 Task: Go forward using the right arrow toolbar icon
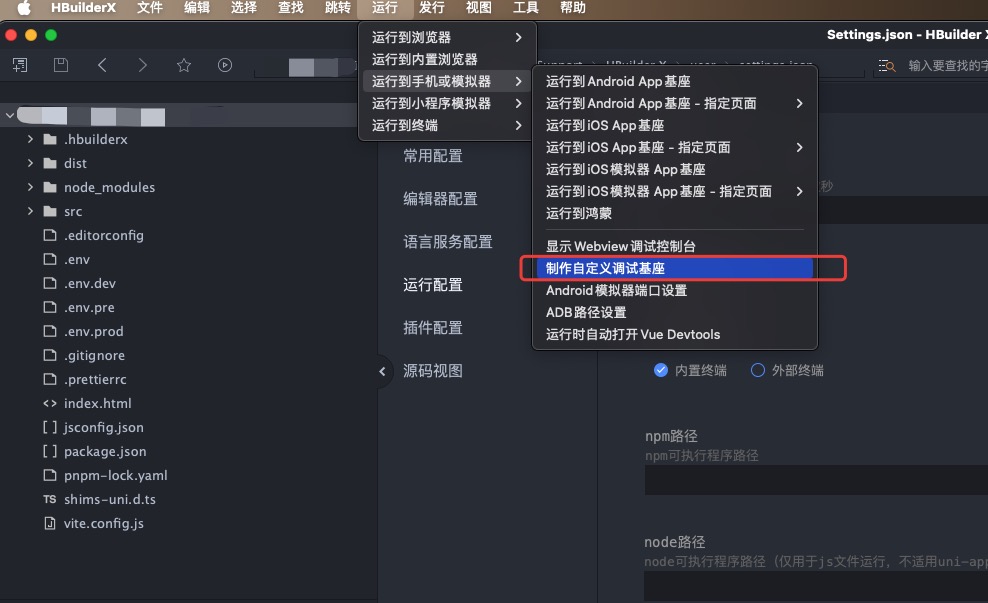point(142,65)
